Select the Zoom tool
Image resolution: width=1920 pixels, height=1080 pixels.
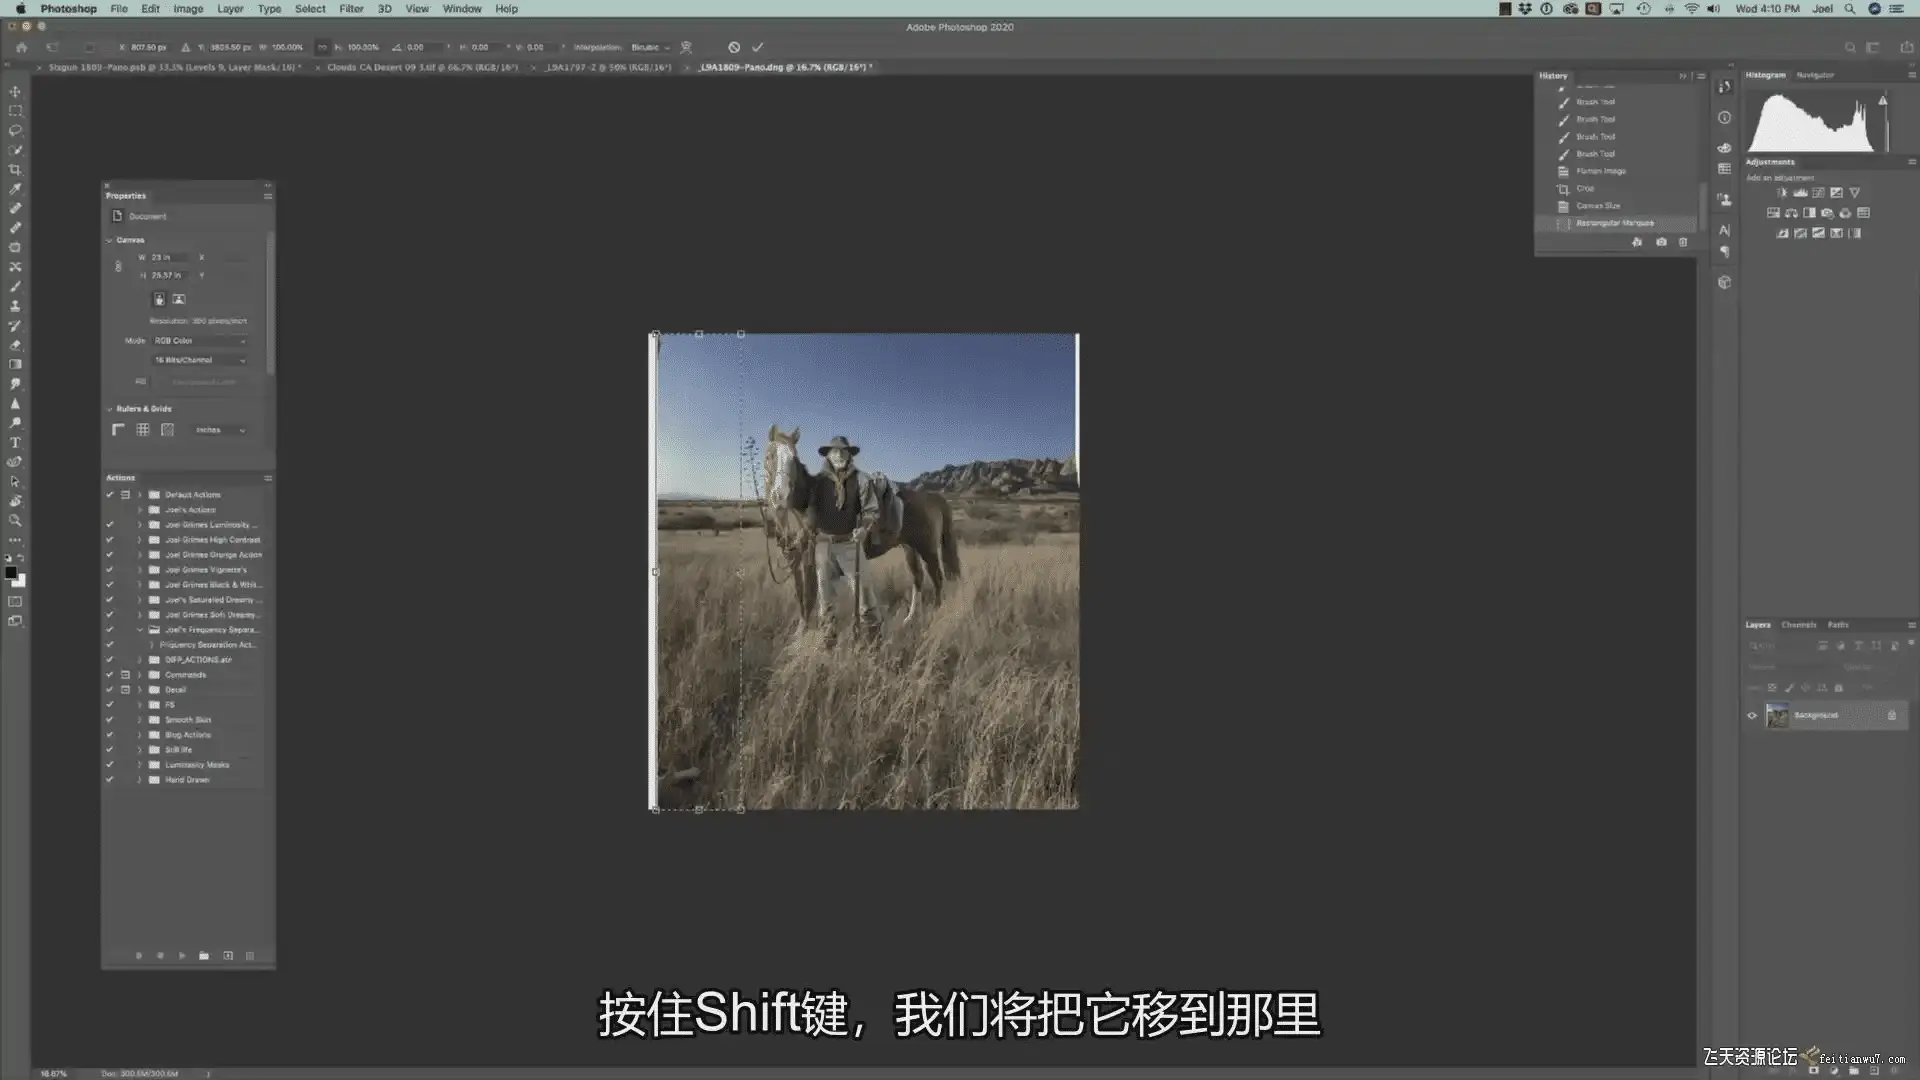coord(15,520)
